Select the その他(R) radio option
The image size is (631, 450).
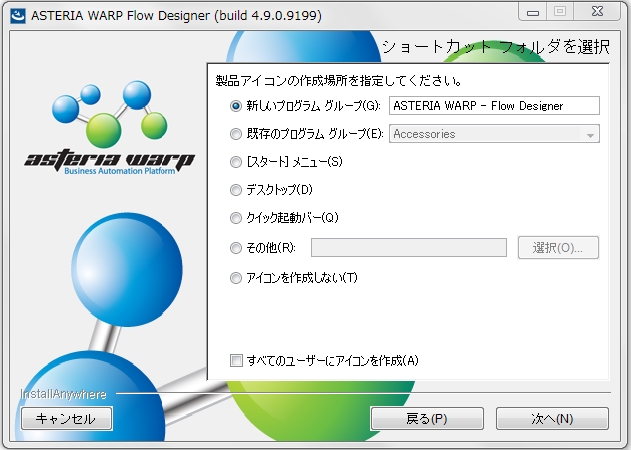point(236,248)
